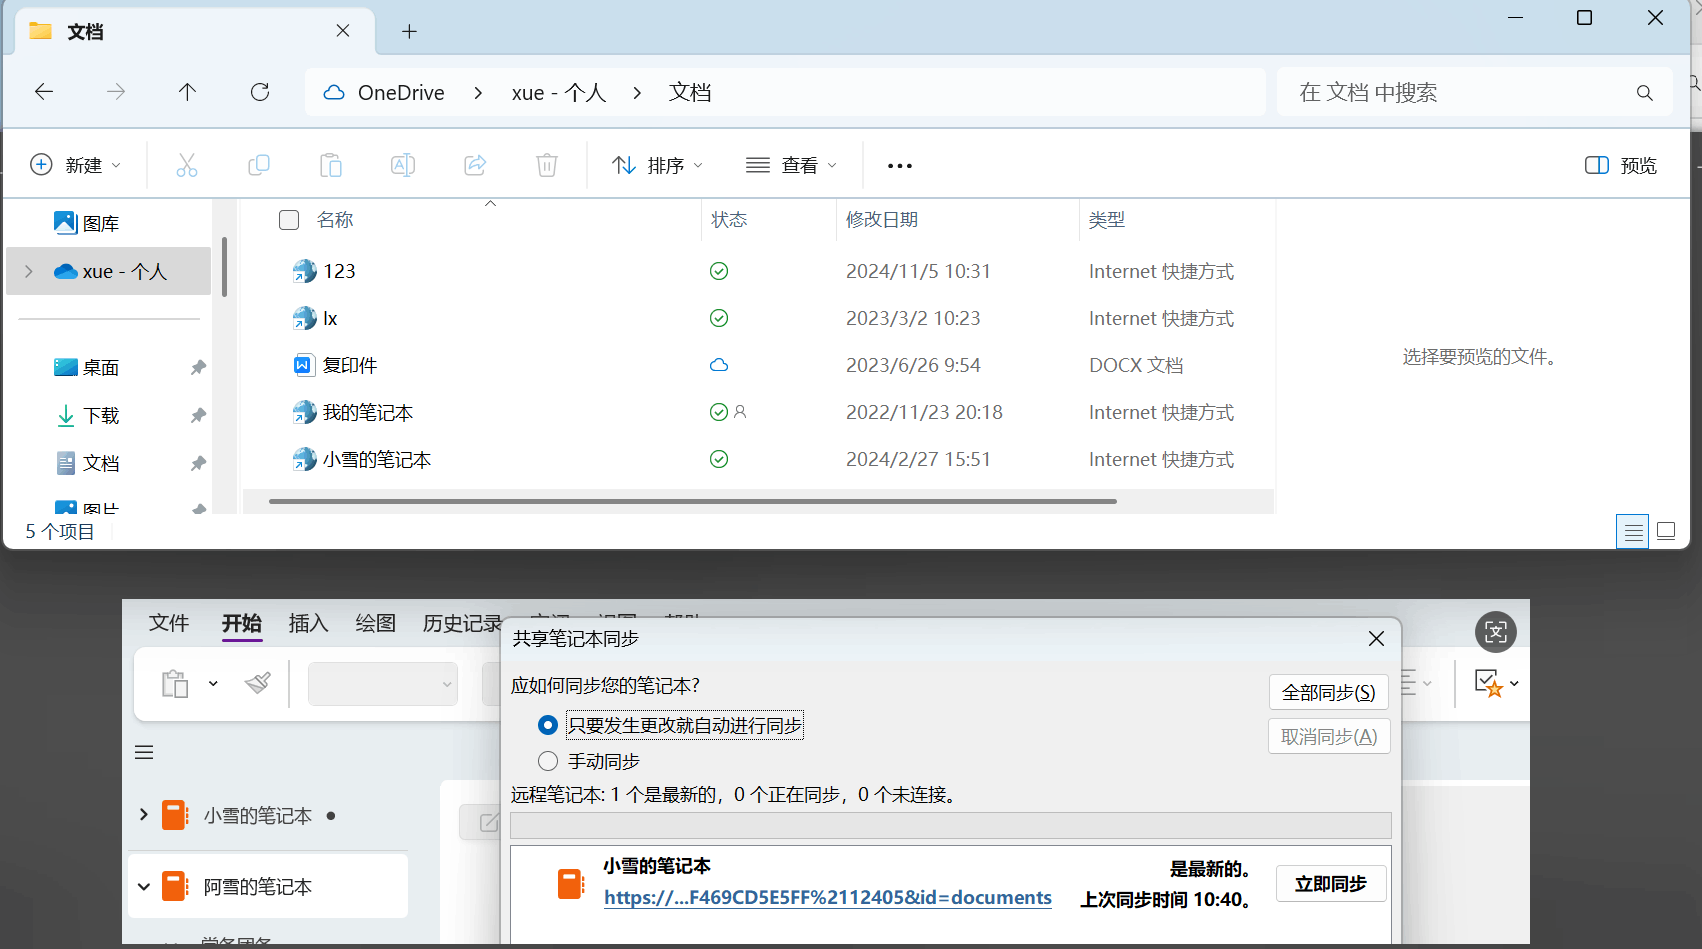The width and height of the screenshot is (1702, 949).
Task: Click the xue - 个人 breadcrumb
Action: pos(559,92)
